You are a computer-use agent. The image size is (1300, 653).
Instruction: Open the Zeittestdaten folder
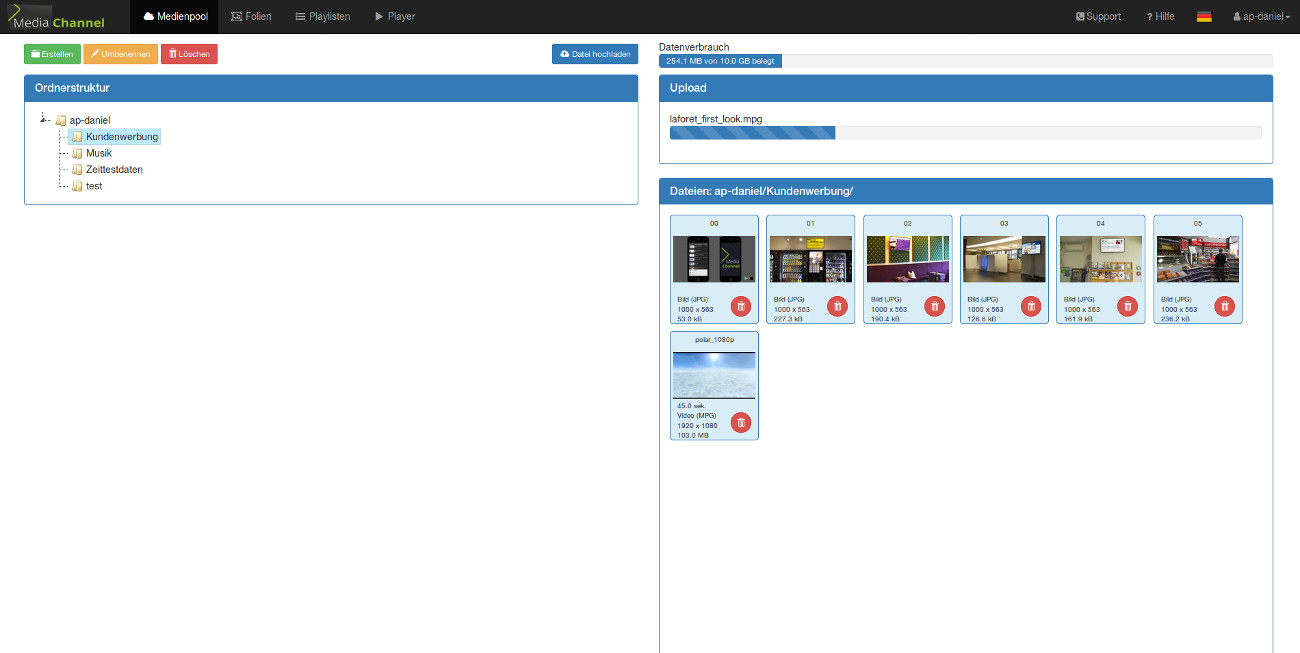tap(113, 170)
